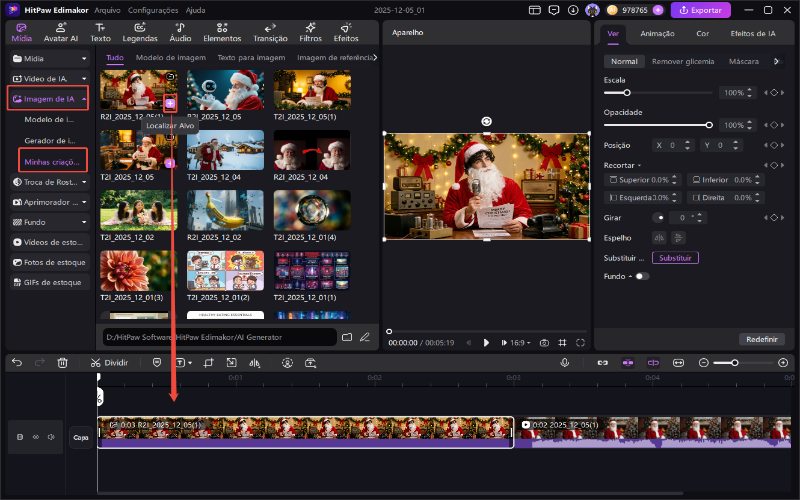
Task: Toggle the Fundo switch
Action: (x=641, y=276)
